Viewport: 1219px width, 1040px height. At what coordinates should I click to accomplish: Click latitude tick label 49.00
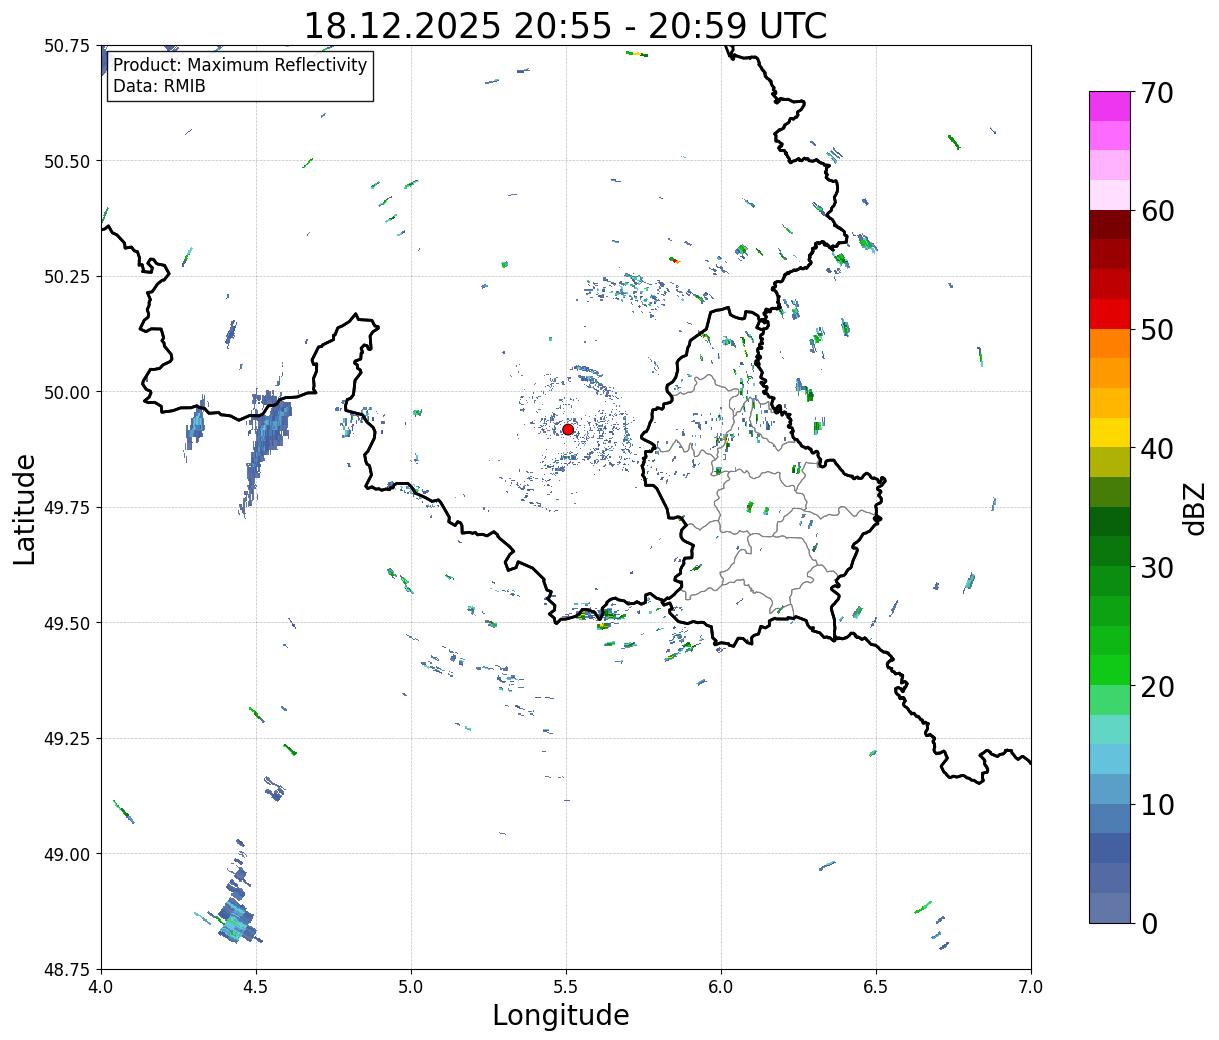pos(68,854)
